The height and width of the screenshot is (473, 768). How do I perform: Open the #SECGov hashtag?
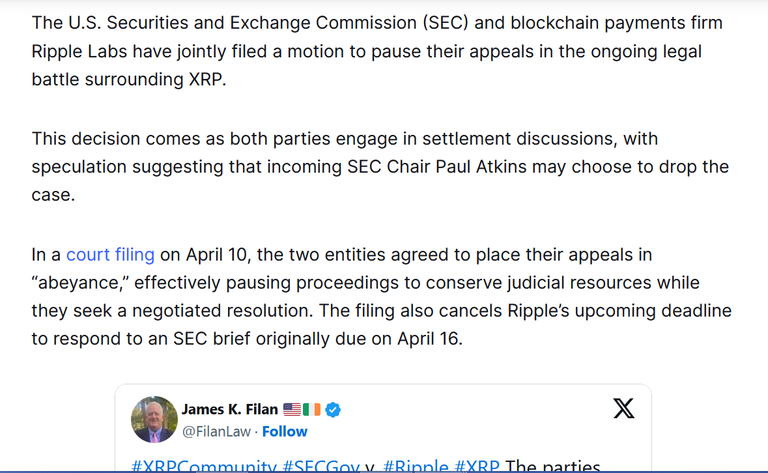(321, 466)
